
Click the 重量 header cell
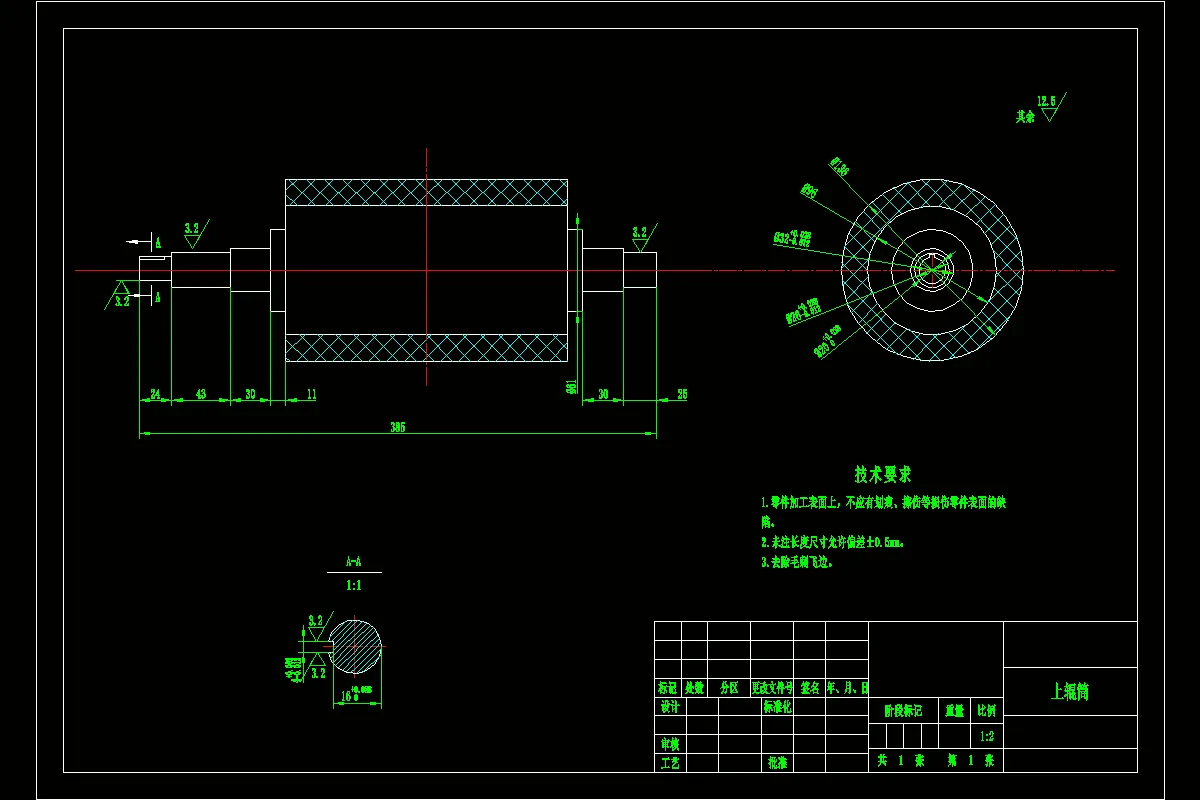point(955,711)
